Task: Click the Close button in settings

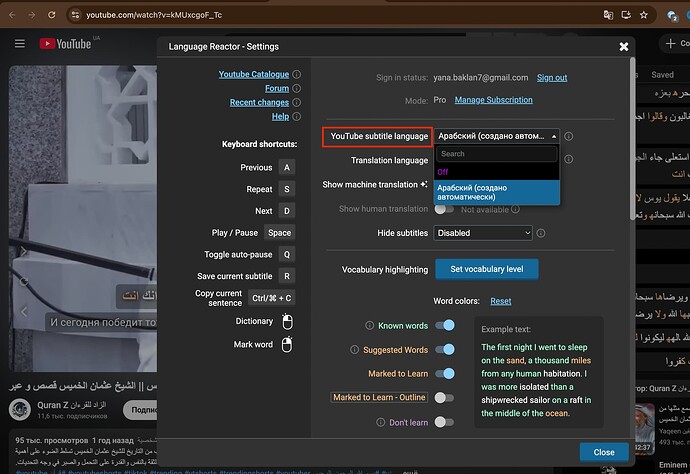Action: 604,452
